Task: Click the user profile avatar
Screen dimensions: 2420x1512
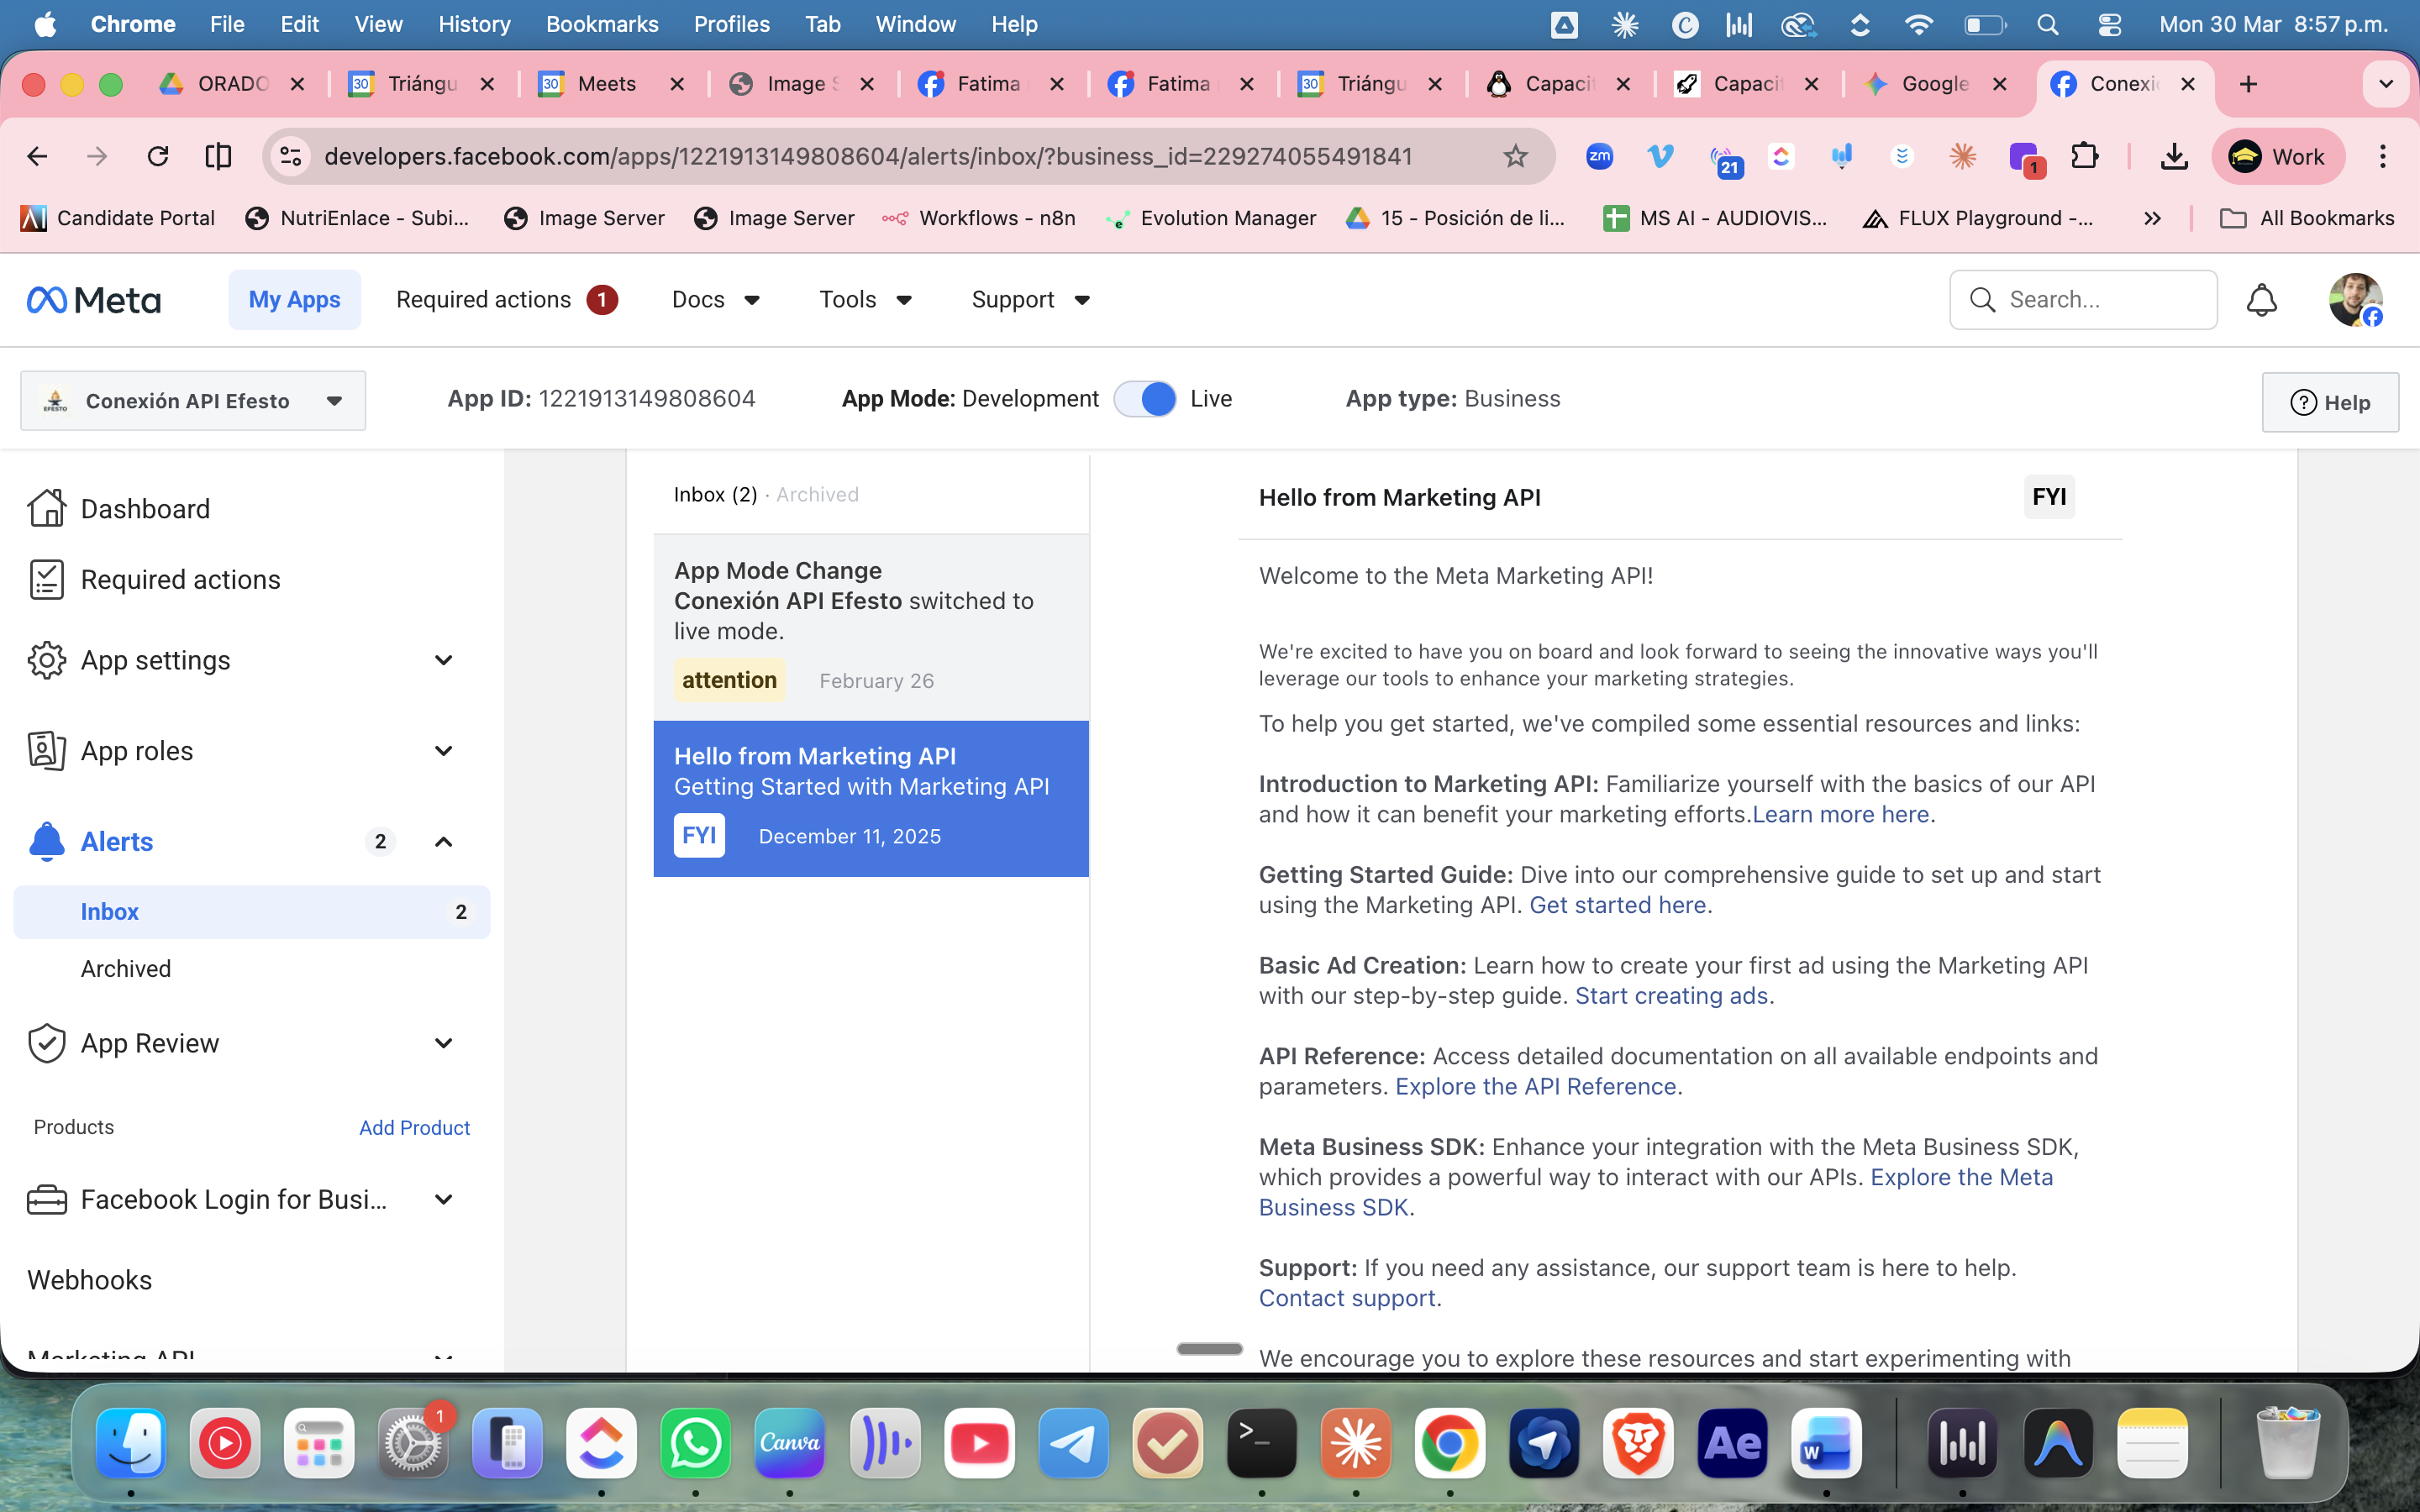Action: (x=2354, y=300)
